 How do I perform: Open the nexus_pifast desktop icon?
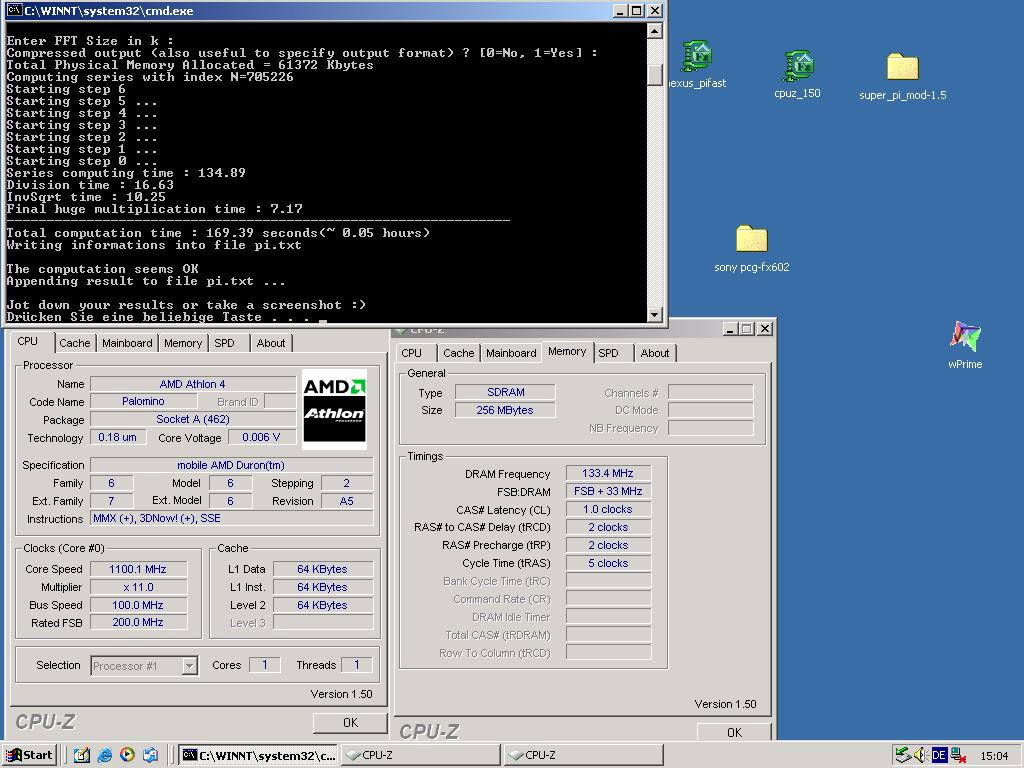[x=697, y=64]
